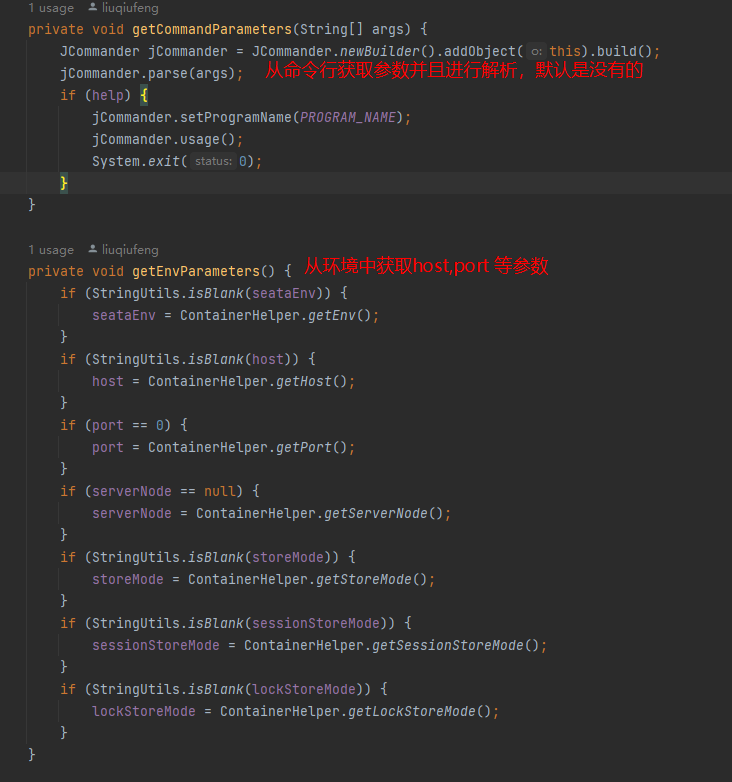732x782 pixels.
Task: Click storeMode inside the isBlank call
Action: pyautogui.click(x=288, y=557)
